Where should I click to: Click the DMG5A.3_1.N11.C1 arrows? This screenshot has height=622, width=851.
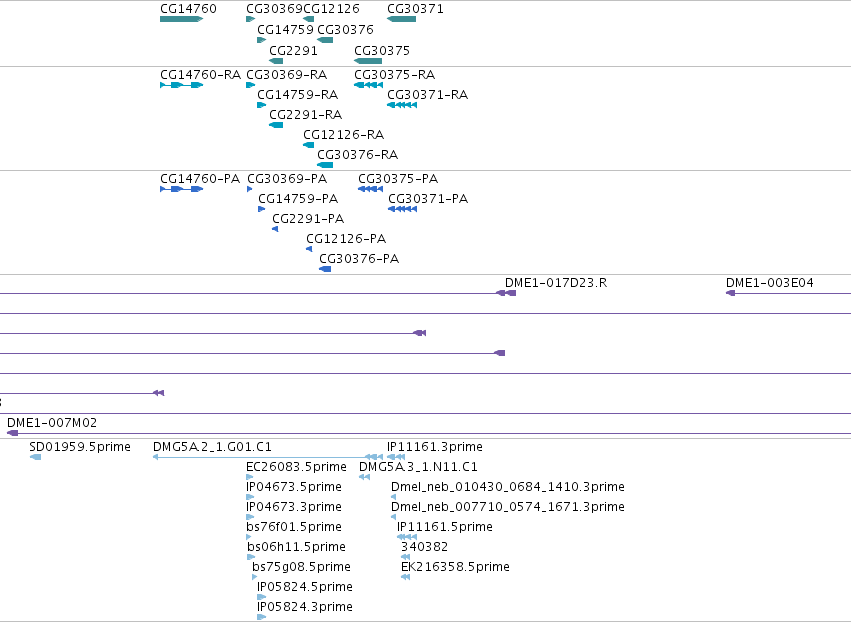coord(365,477)
